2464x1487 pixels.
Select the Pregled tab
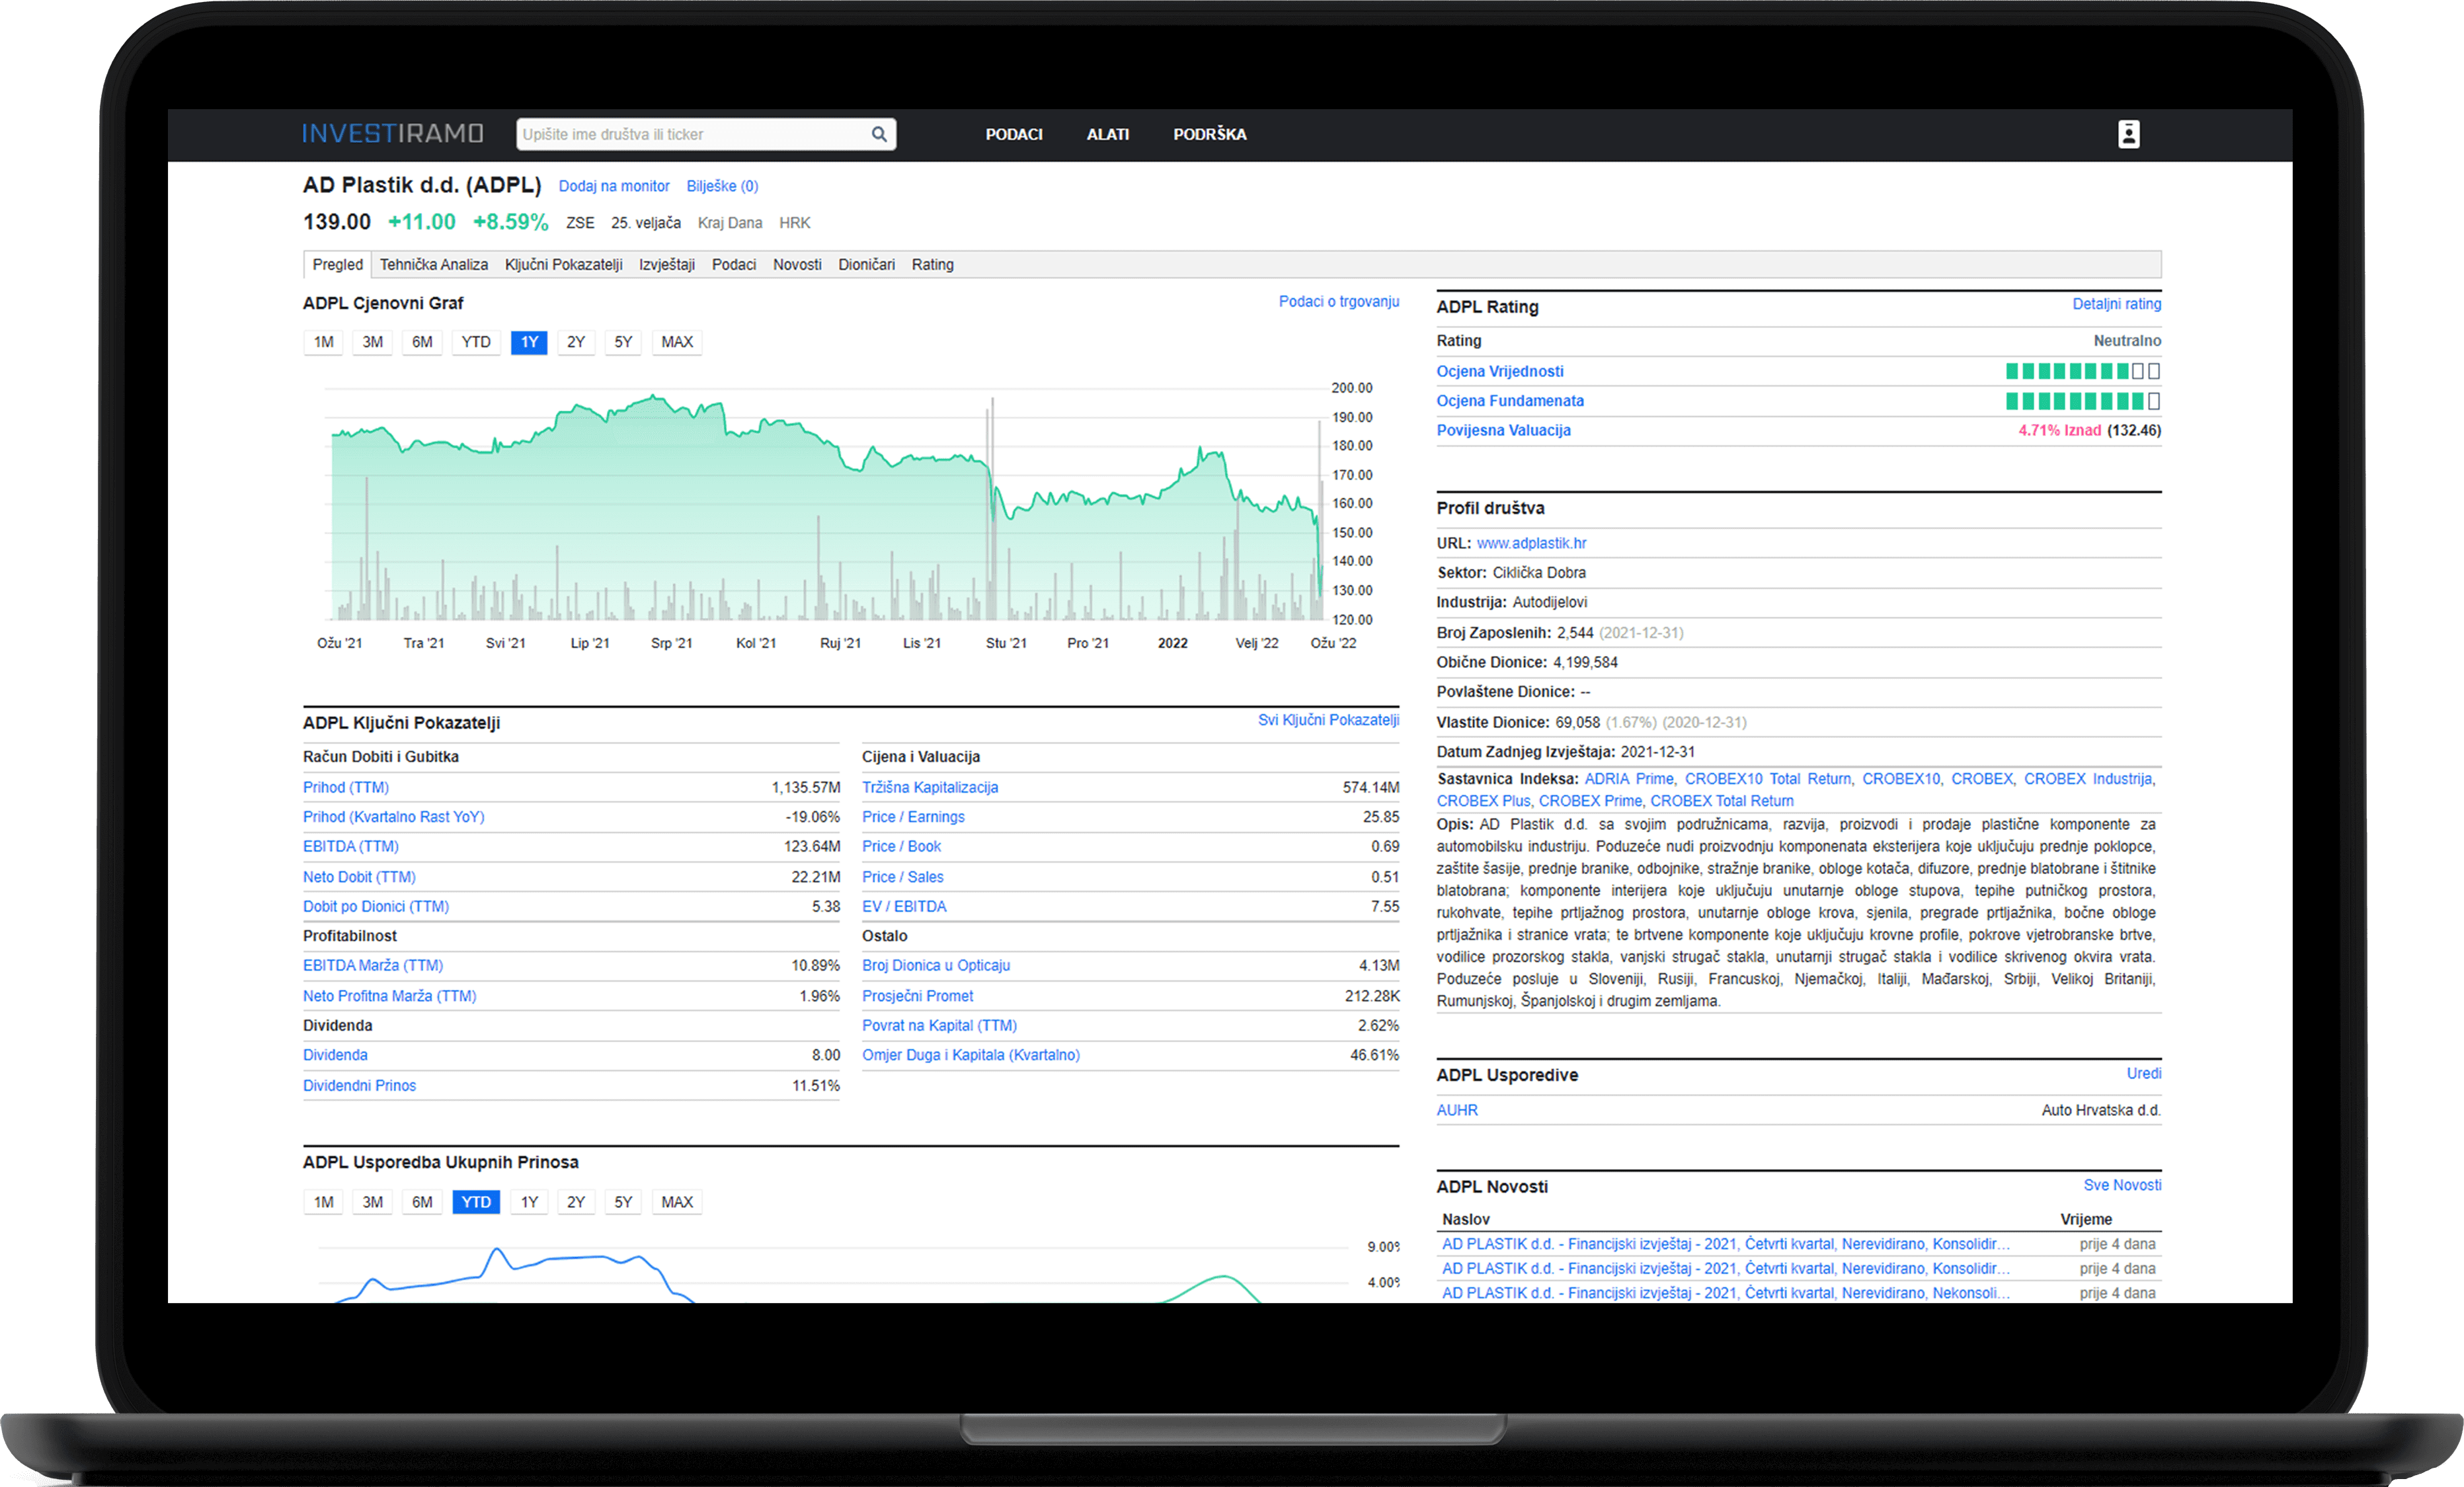coord(337,264)
